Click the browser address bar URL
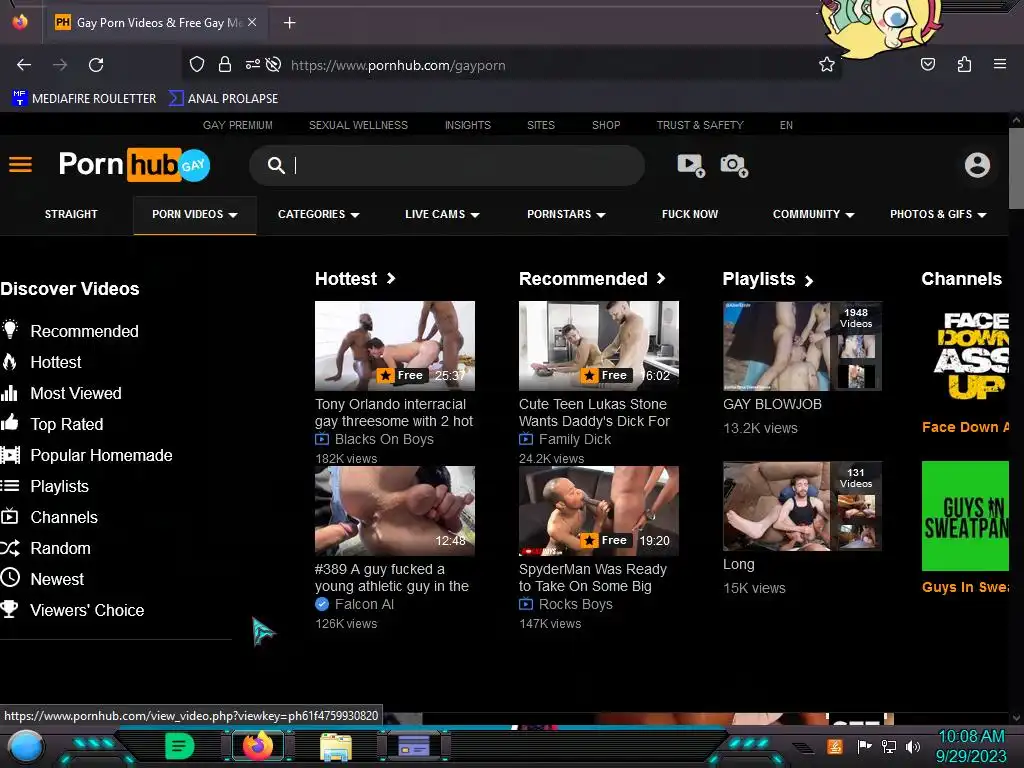This screenshot has height=768, width=1024. (398, 65)
